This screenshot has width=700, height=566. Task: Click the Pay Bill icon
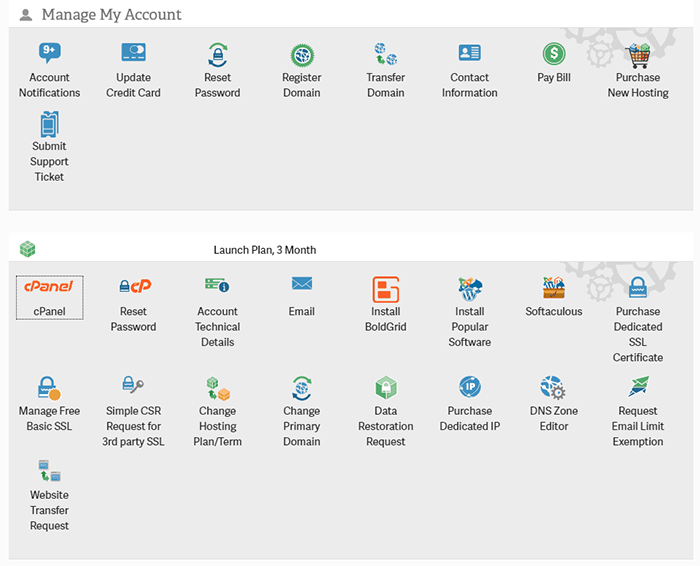pyautogui.click(x=553, y=54)
